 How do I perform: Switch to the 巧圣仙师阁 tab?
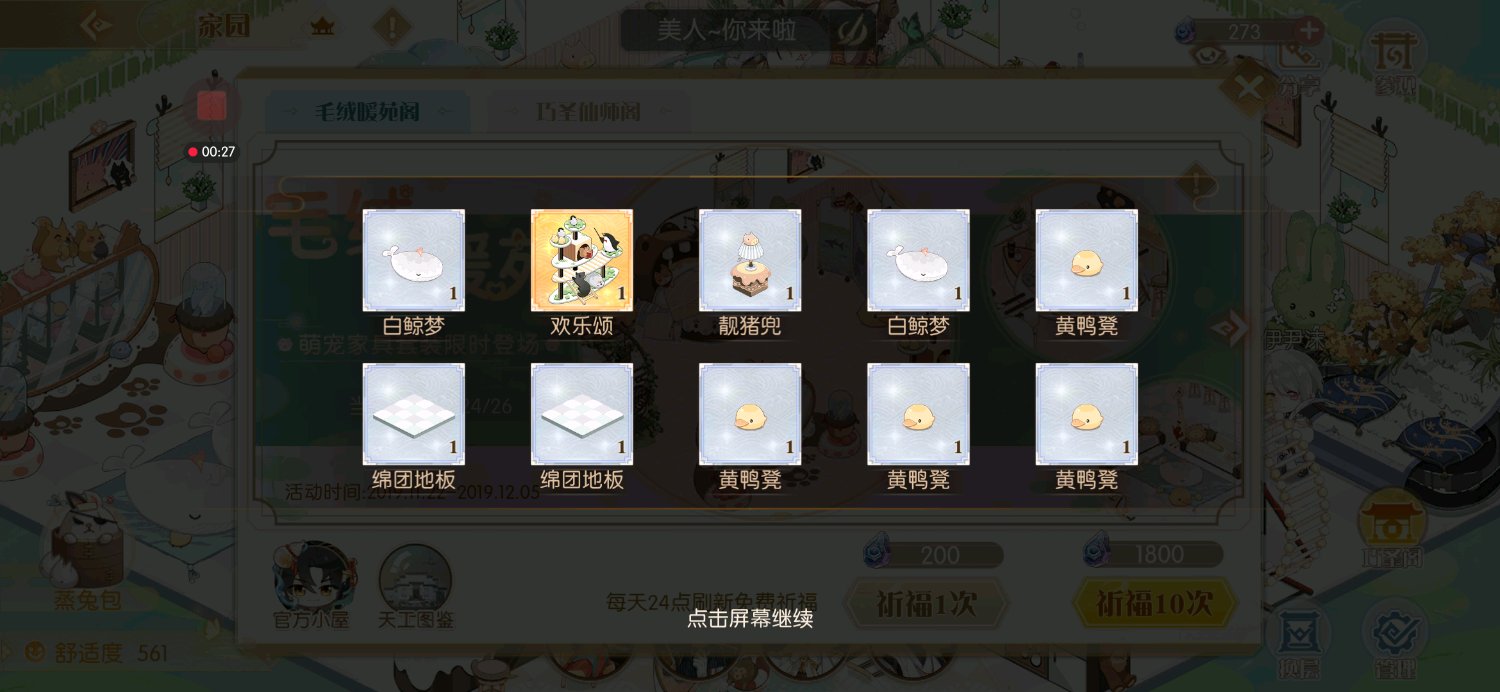tap(587, 112)
